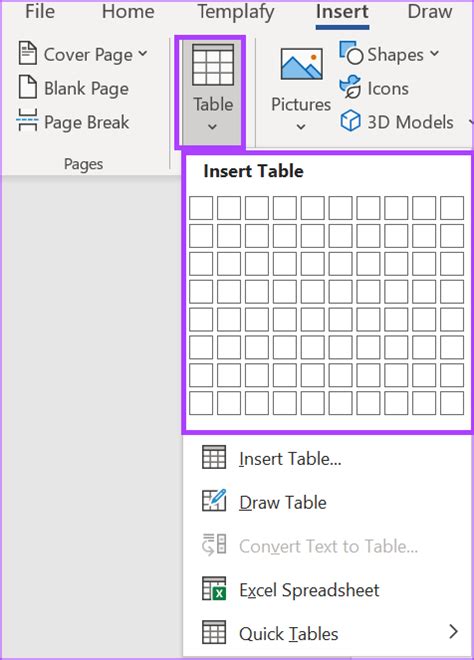Click the Draw Table pencil icon

(214, 500)
